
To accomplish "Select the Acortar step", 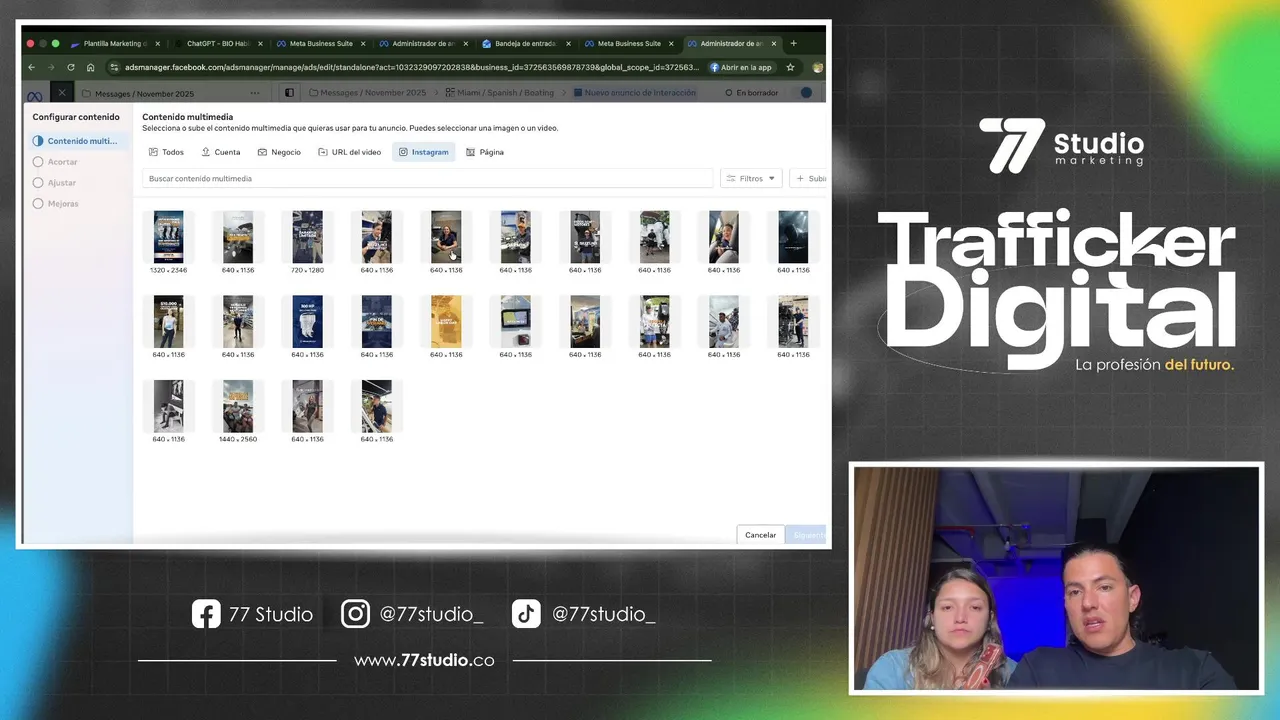I will click(55, 162).
